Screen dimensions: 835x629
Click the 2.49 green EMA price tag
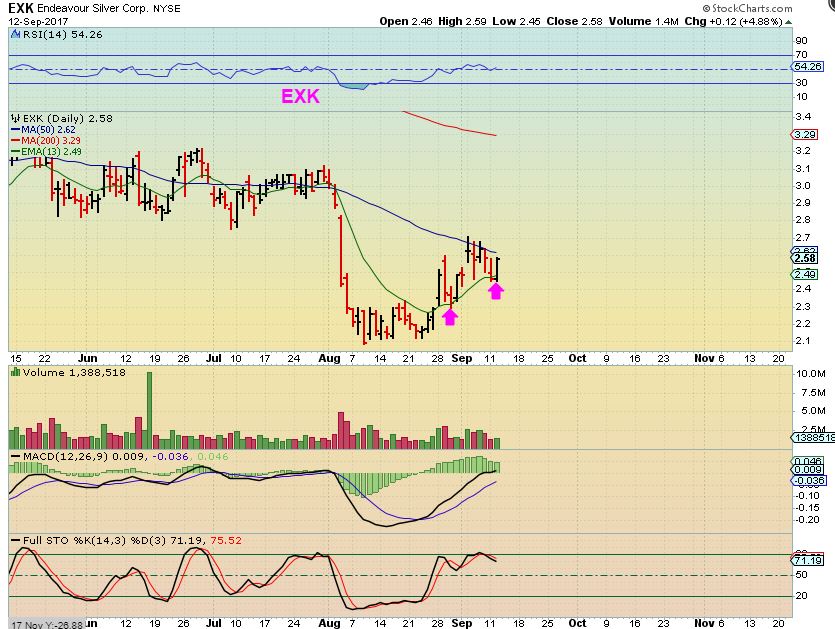[805, 274]
